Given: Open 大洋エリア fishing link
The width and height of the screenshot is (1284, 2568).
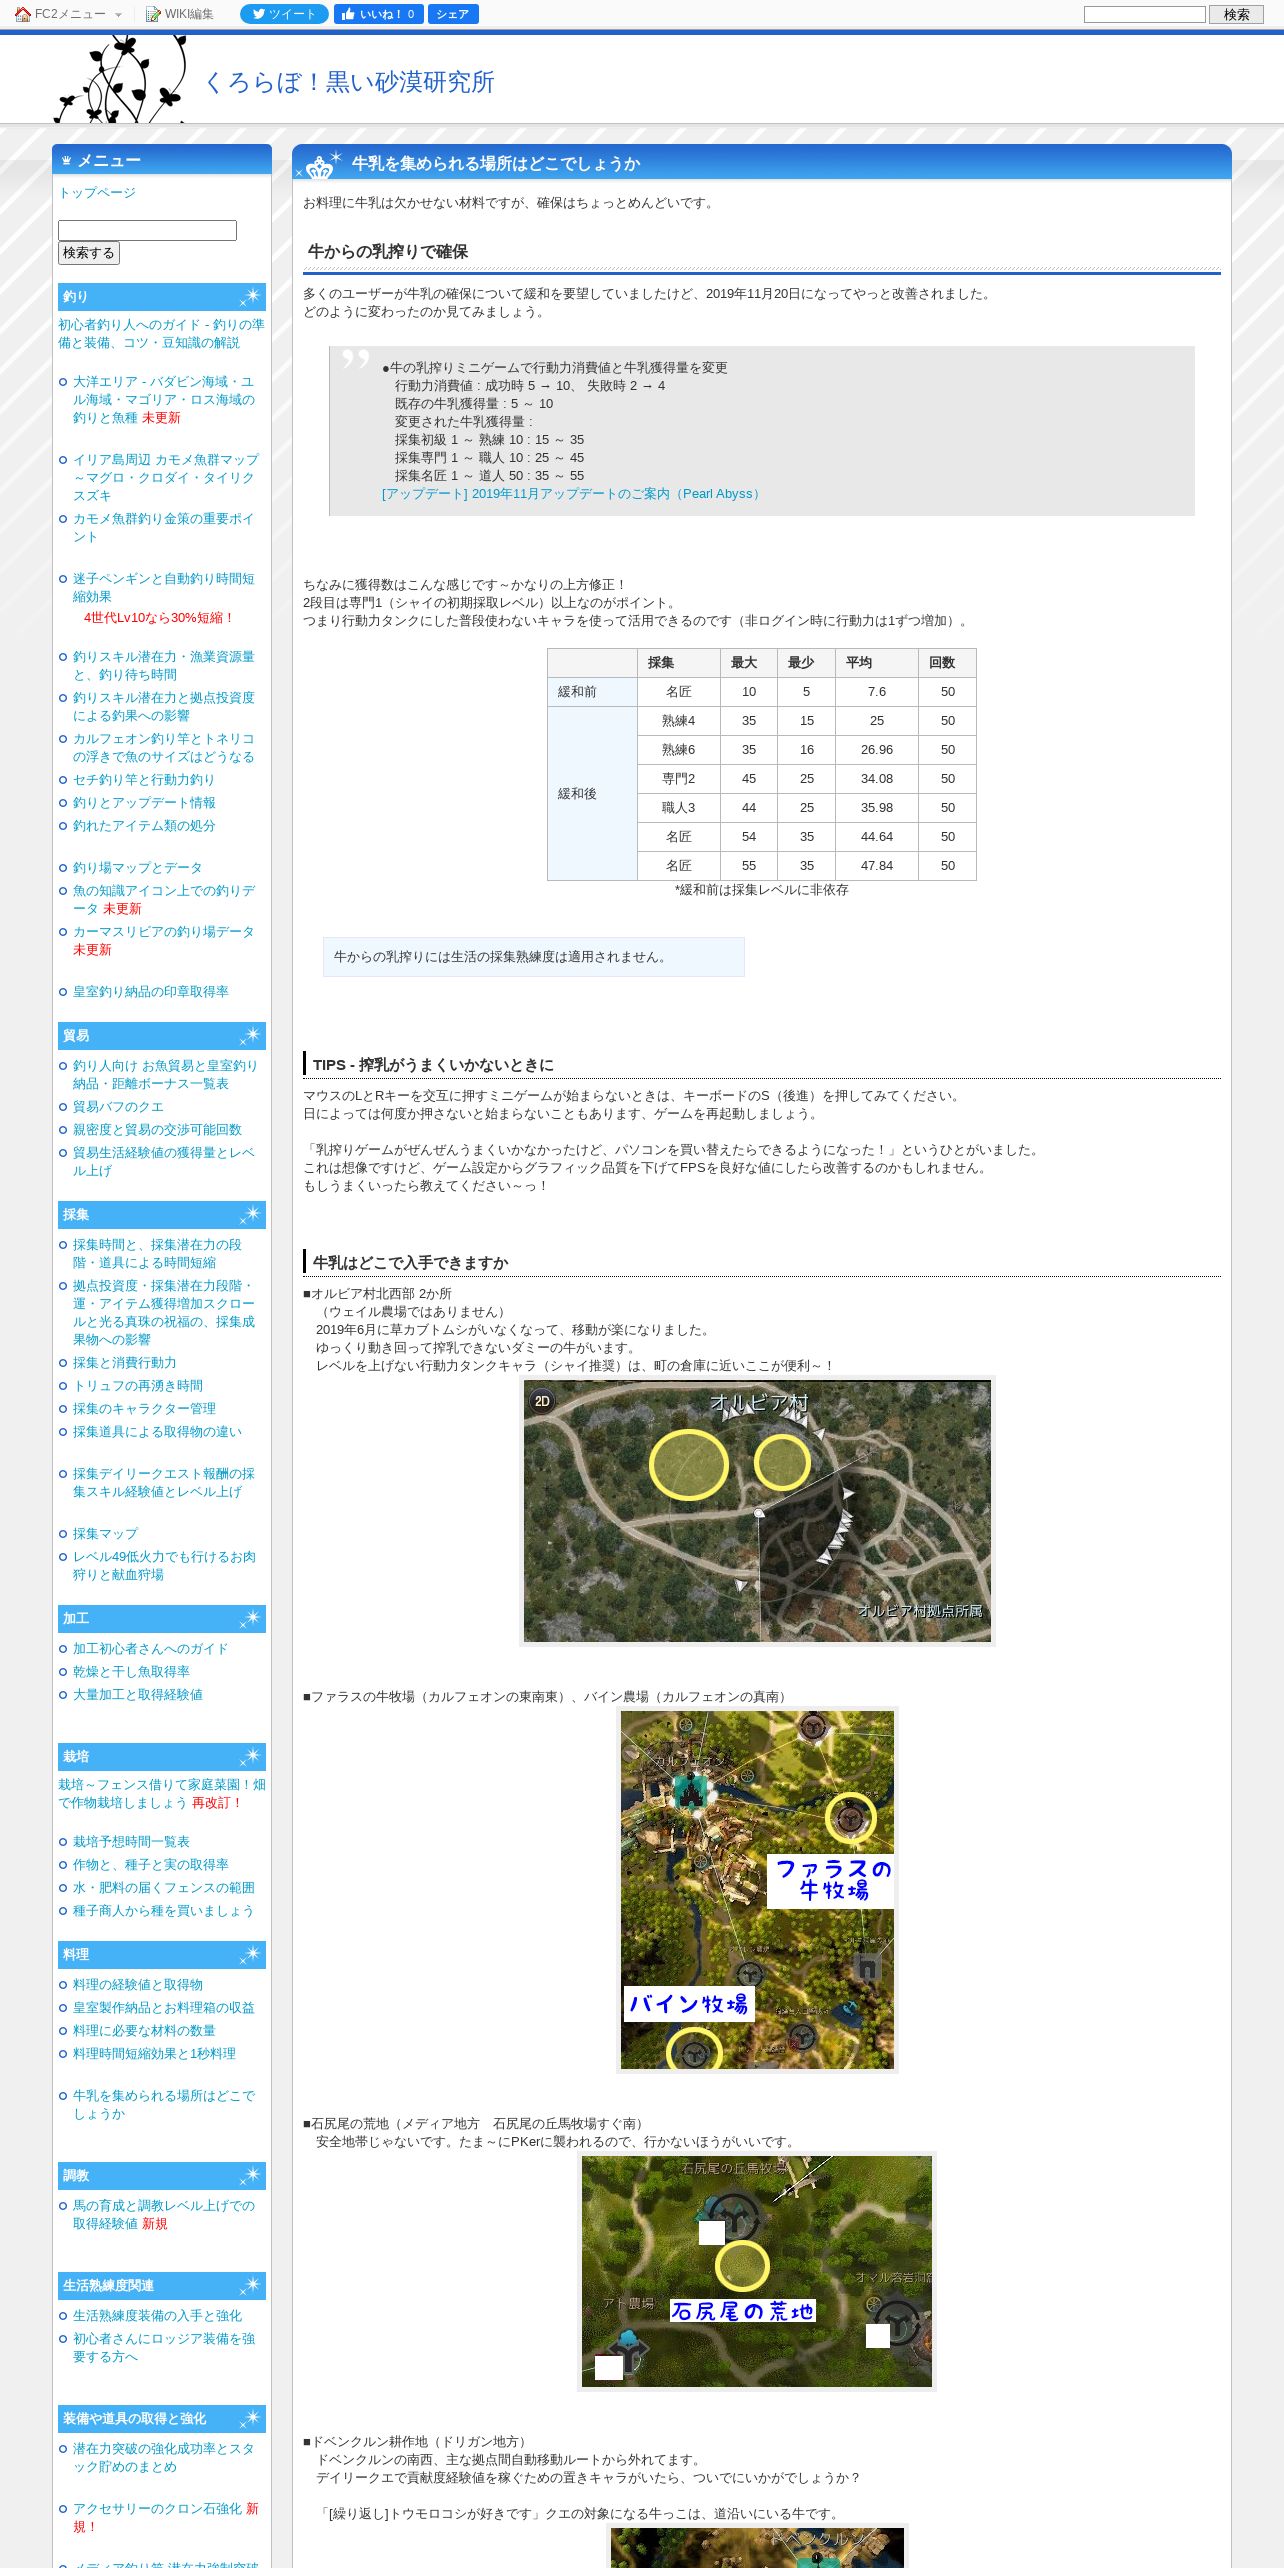Looking at the screenshot, I should (x=164, y=399).
